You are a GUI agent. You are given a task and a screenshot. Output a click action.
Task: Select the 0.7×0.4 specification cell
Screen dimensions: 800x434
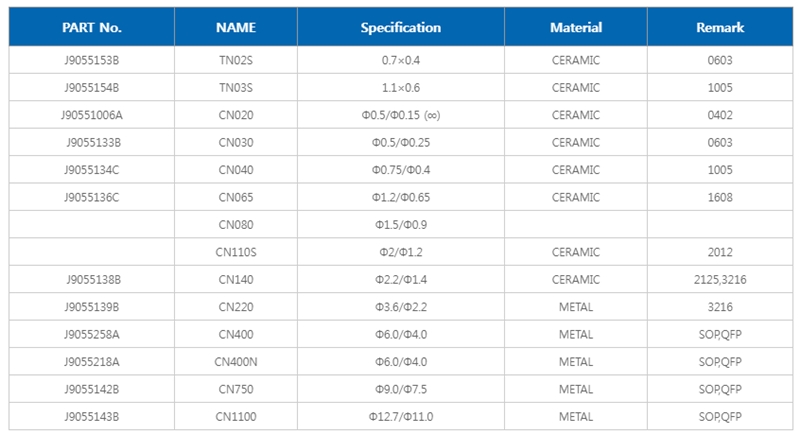400,60
